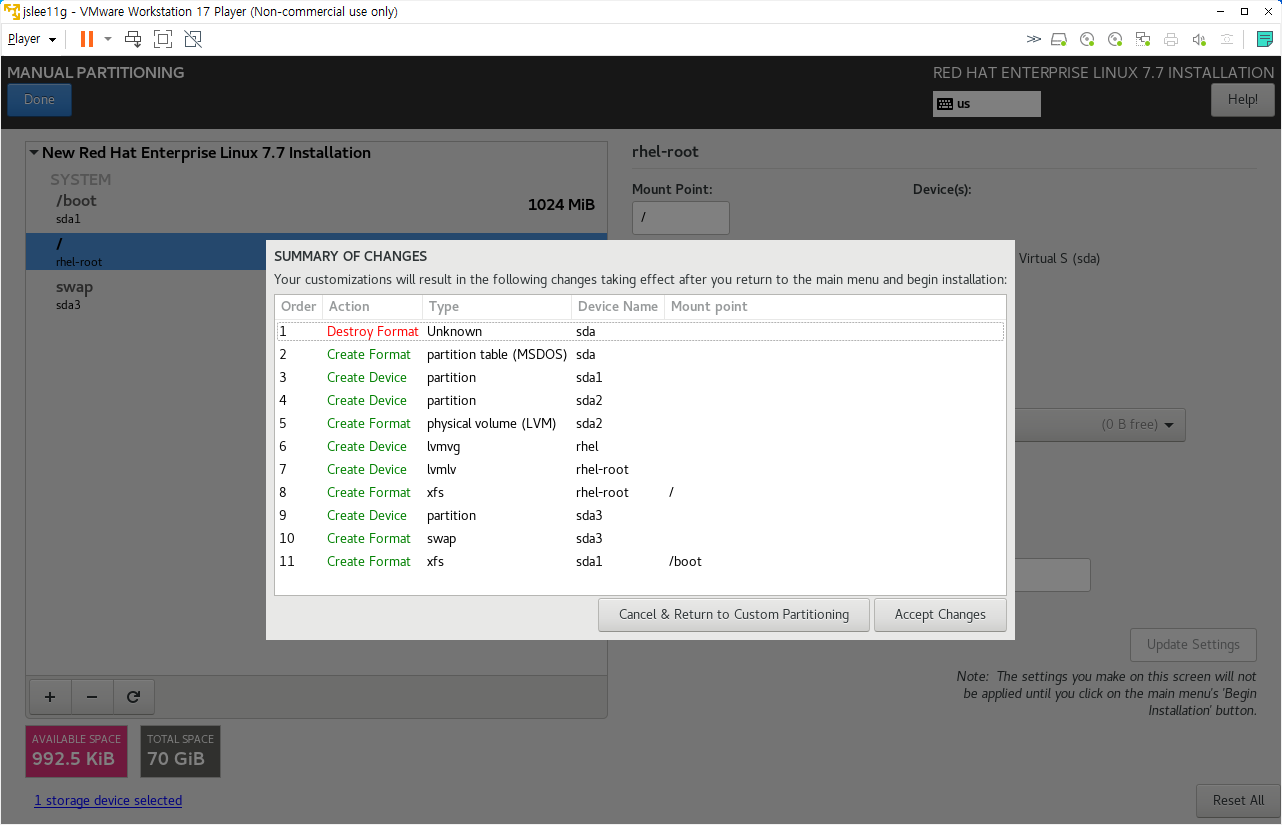Click the VMware icon in the title bar
1282x825 pixels.
click(x=12, y=11)
